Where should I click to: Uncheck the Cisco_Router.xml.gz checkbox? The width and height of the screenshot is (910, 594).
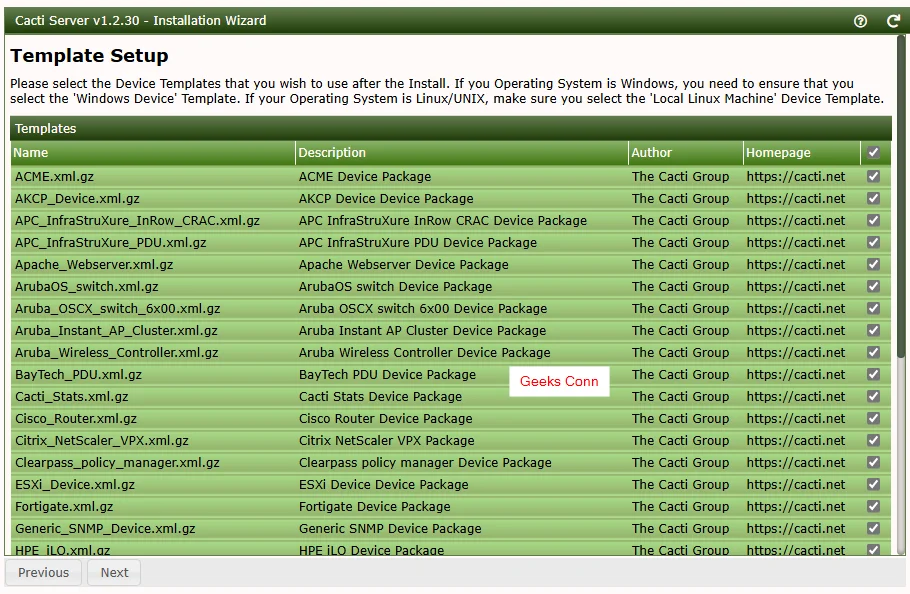point(873,418)
